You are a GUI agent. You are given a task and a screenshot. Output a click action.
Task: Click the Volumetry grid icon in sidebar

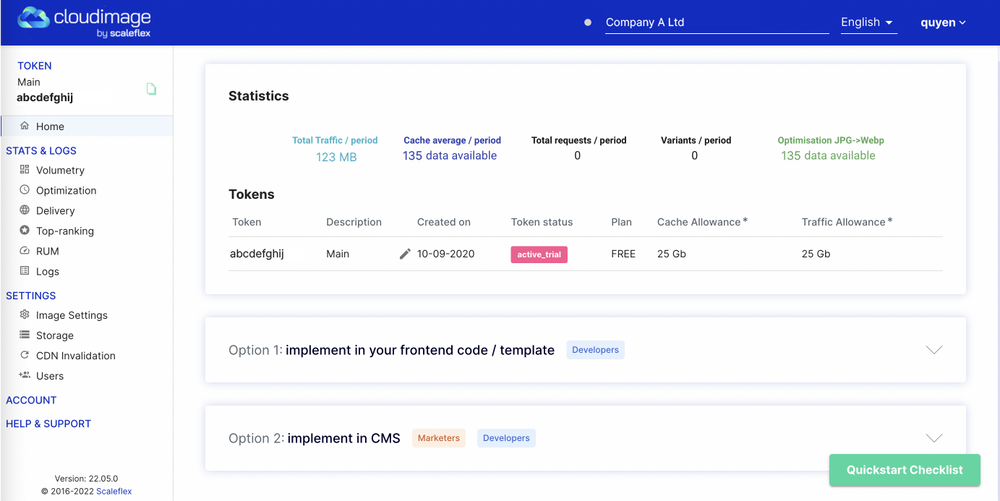[25, 170]
